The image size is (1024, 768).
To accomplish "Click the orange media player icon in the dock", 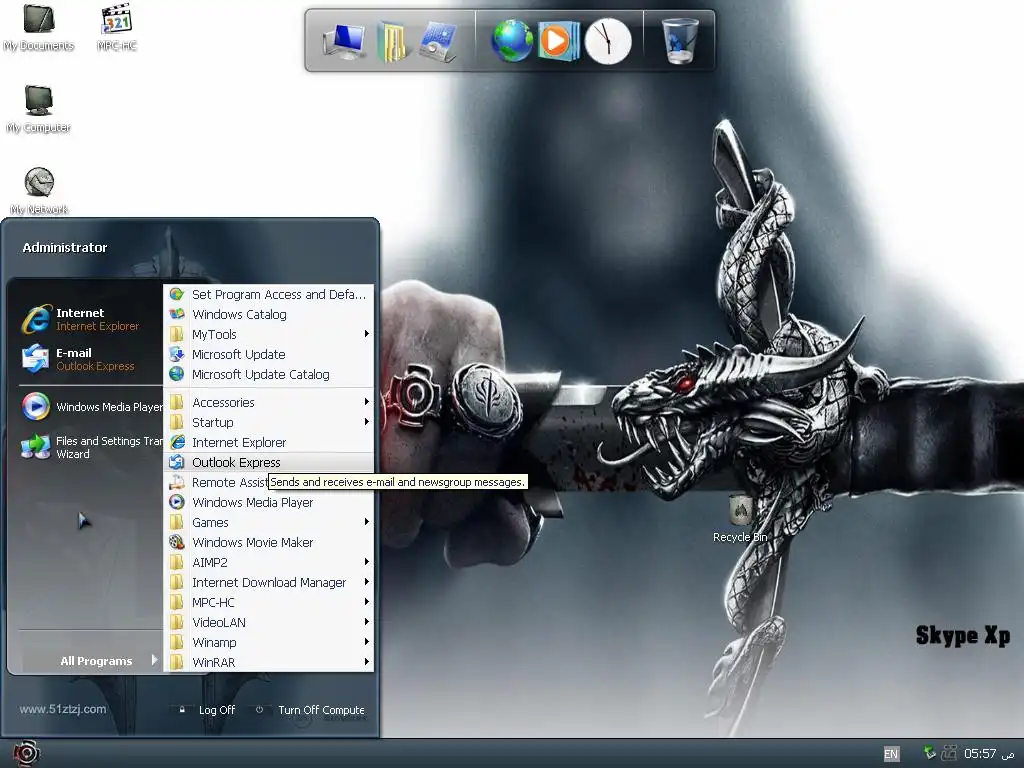I will (558, 41).
